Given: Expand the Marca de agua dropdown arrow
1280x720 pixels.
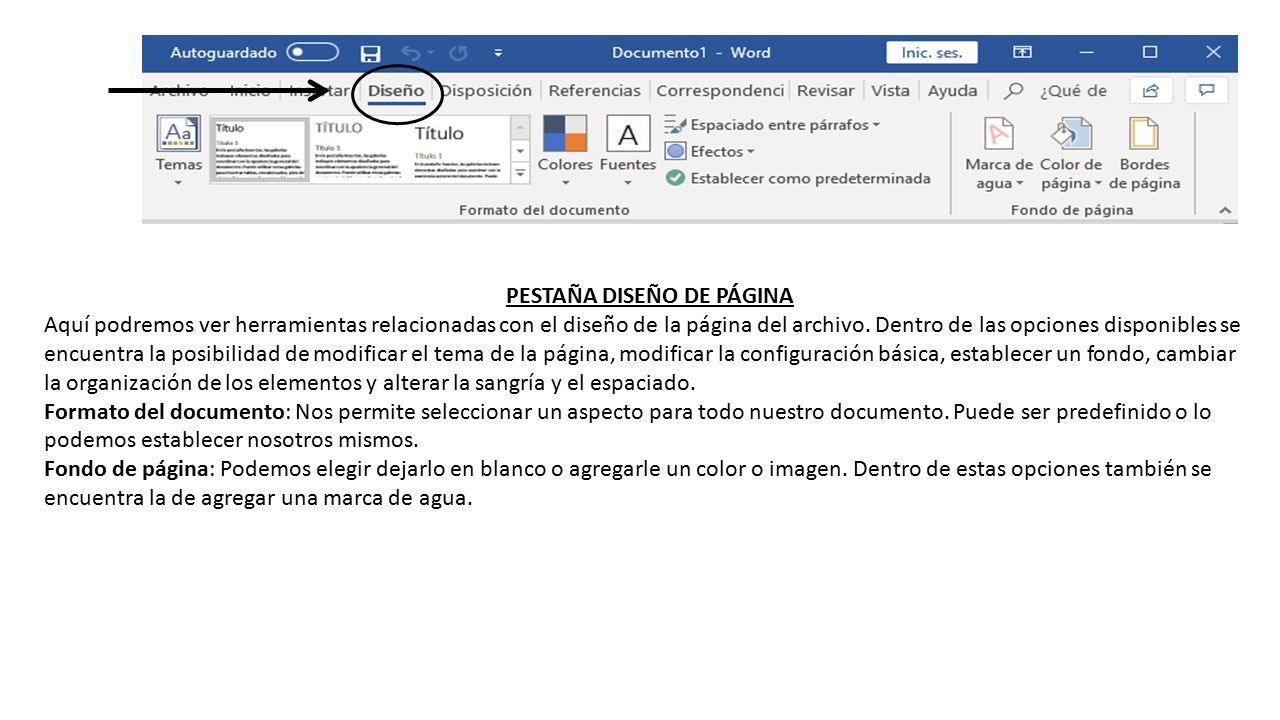Looking at the screenshot, I should pos(1020,184).
